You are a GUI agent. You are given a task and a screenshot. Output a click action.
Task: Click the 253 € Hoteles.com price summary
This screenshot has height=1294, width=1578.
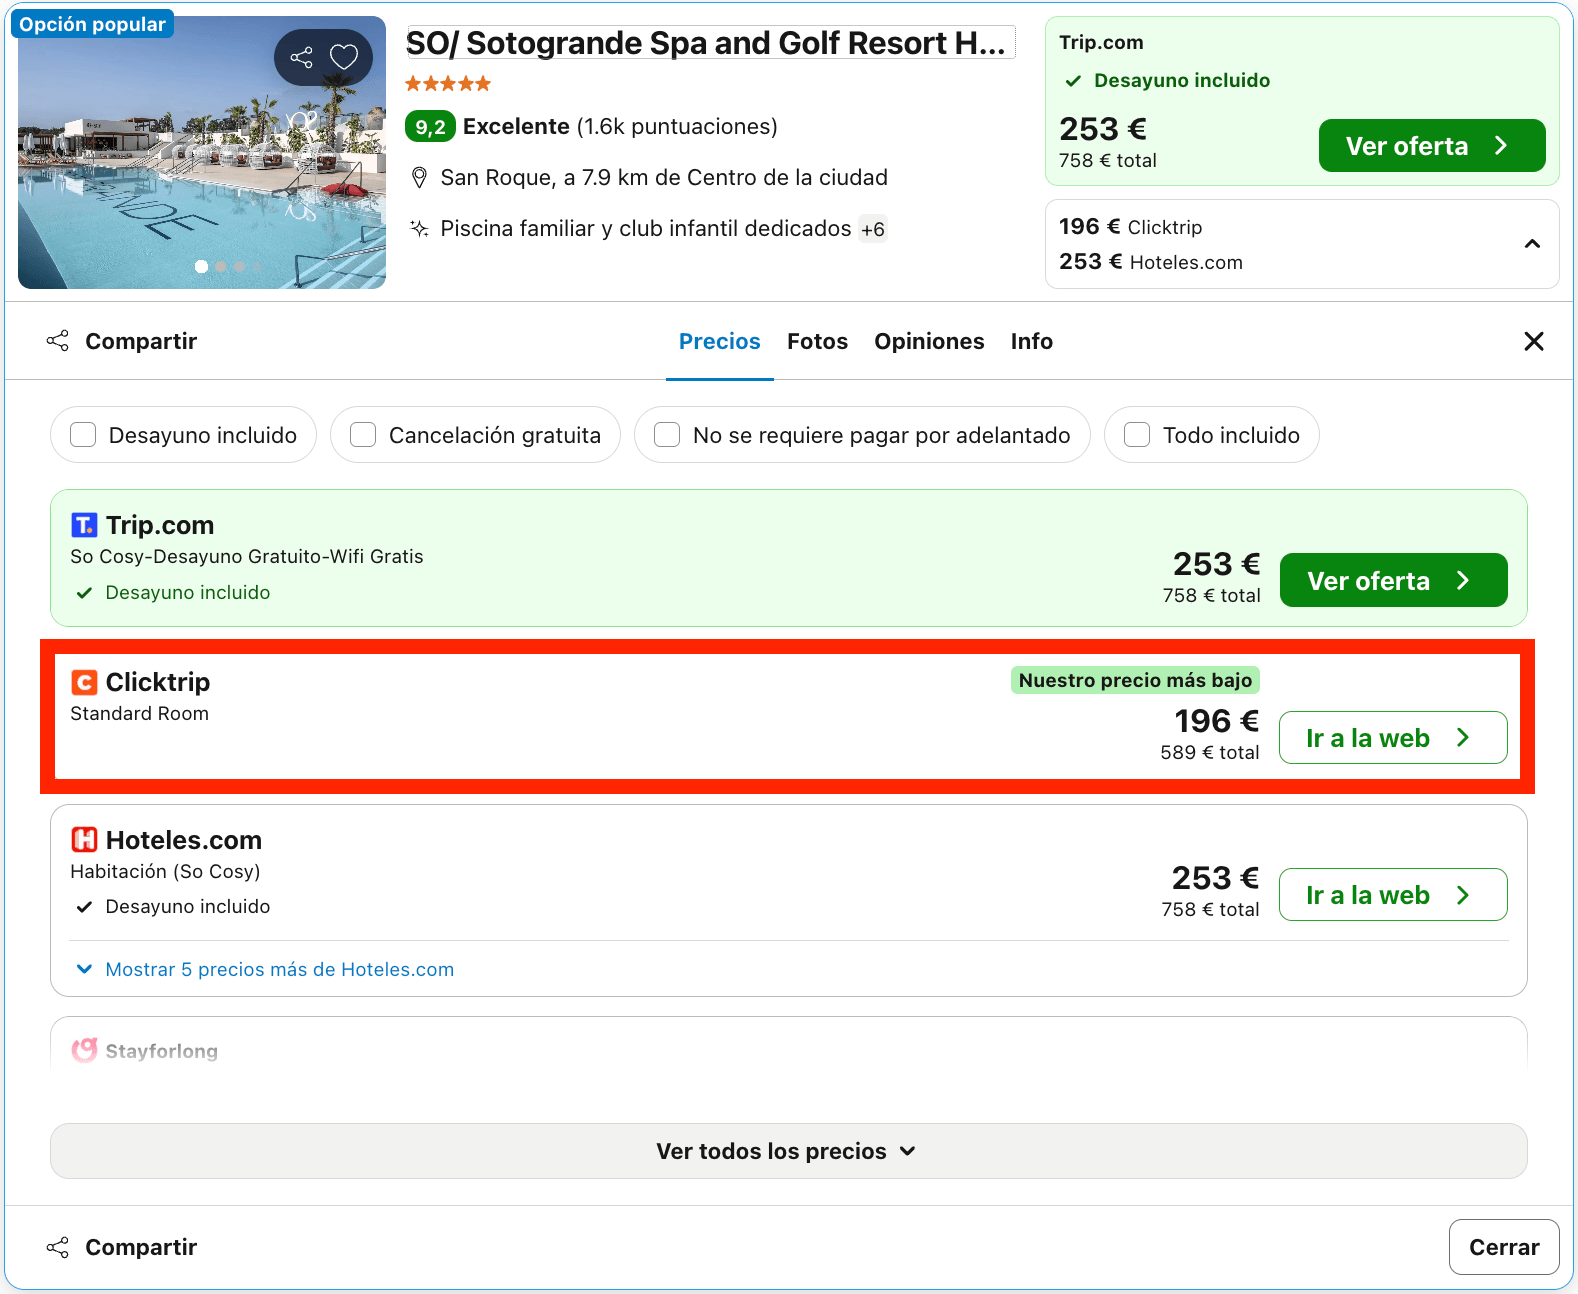tap(1150, 262)
